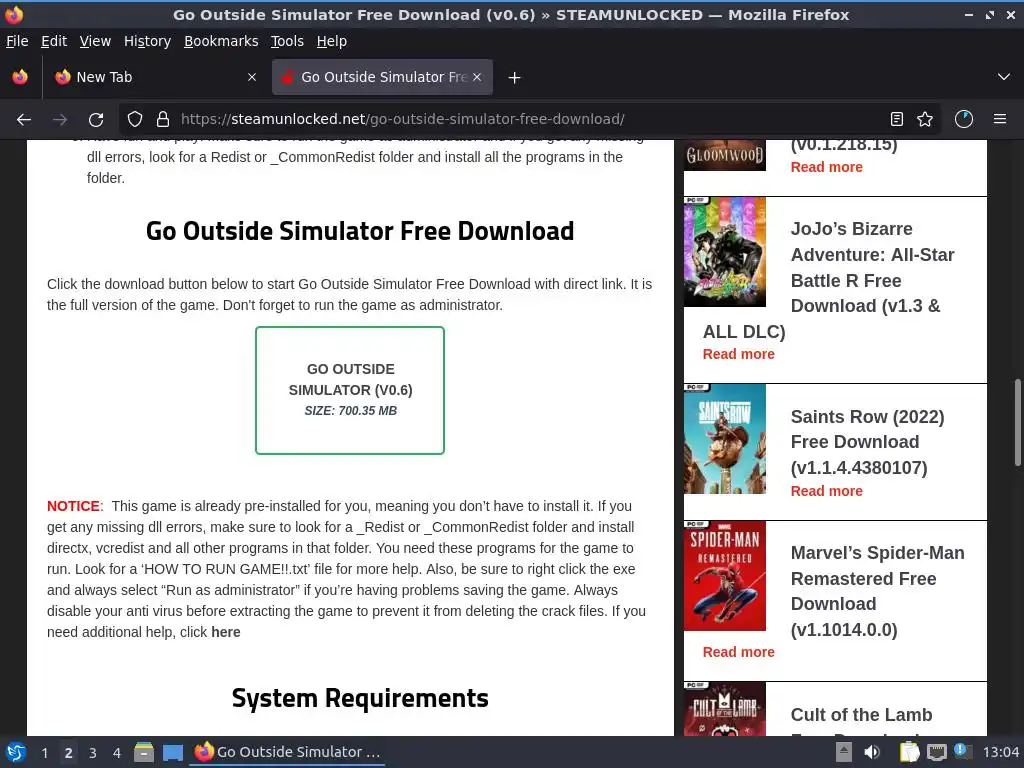The height and width of the screenshot is (768, 1024).
Task: Click the 13:04 clock in taskbar
Action: coord(1000,752)
